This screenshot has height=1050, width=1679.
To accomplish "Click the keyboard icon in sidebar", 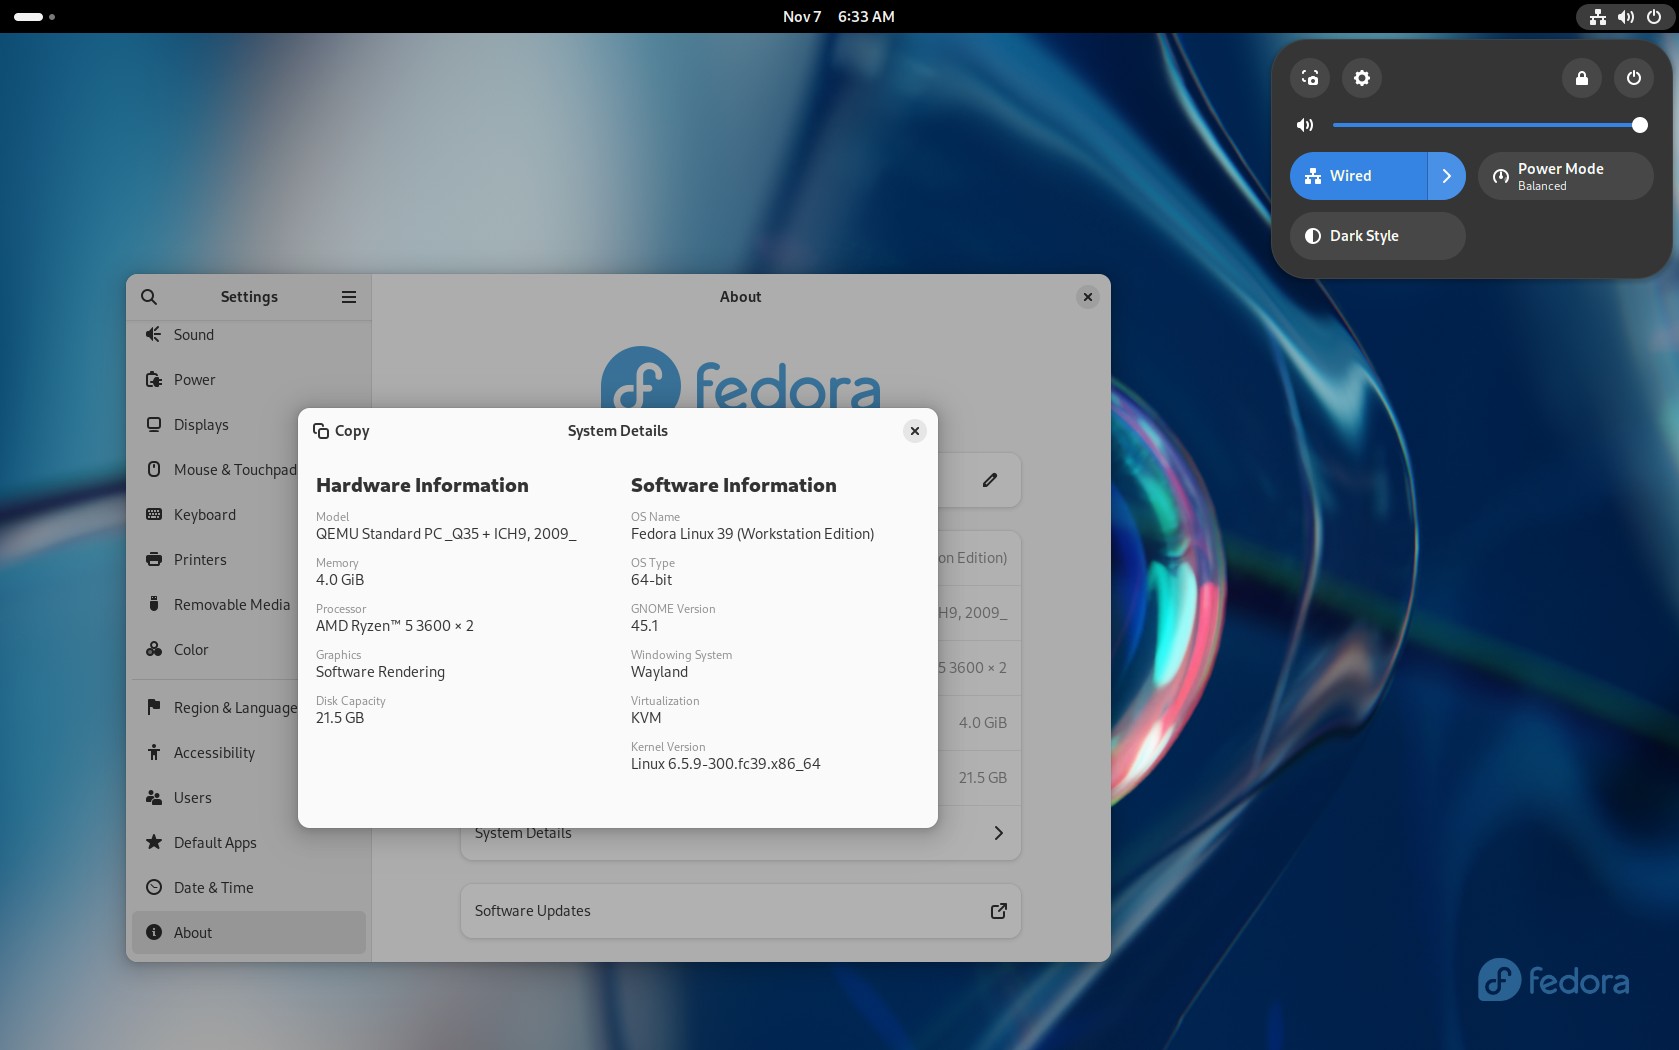I will pos(153,514).
